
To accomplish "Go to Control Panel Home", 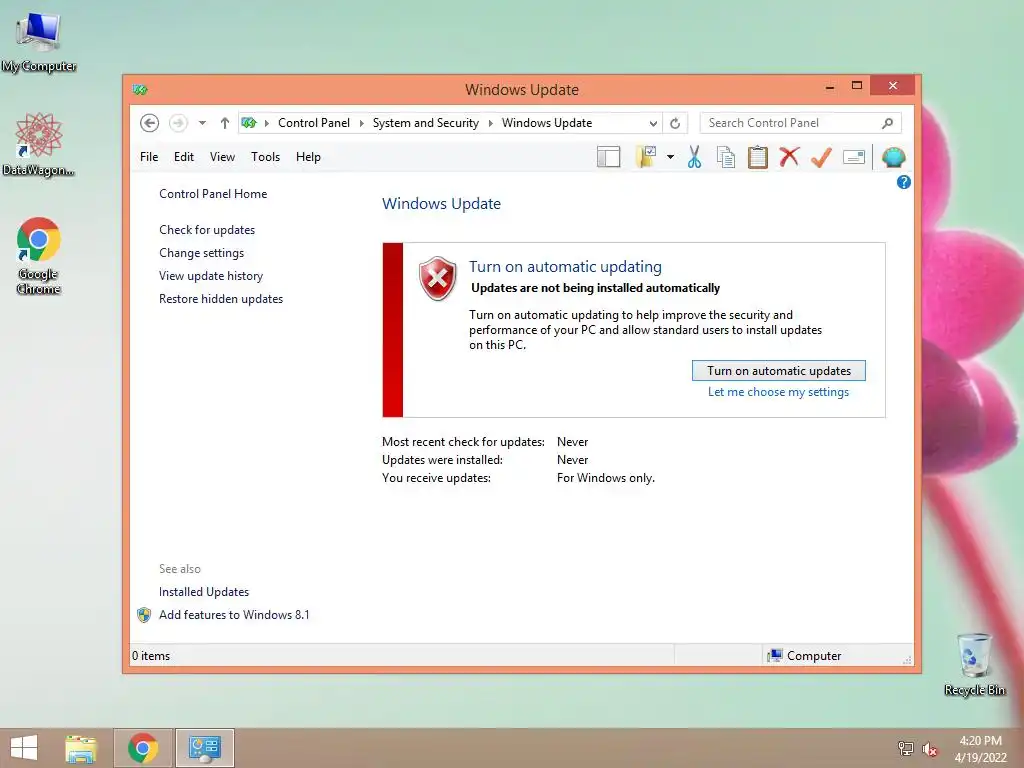I will click(x=213, y=194).
